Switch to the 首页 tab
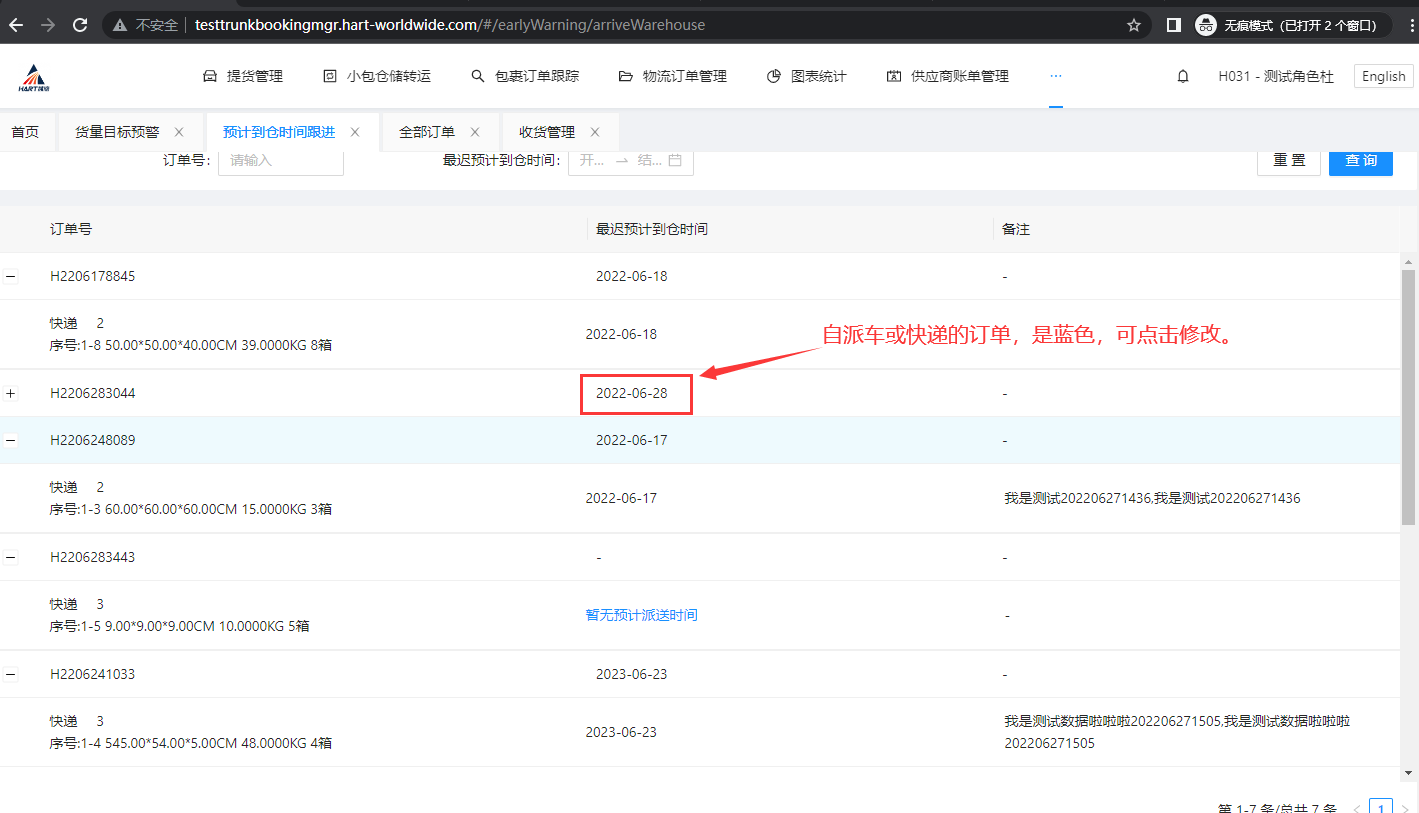 click(x=25, y=132)
